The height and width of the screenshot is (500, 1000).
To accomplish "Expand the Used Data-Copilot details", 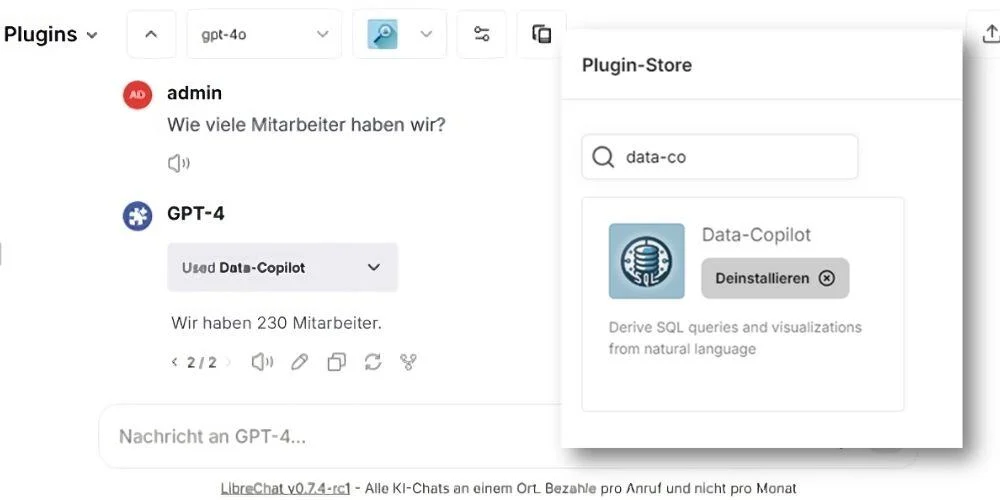I will tap(283, 267).
